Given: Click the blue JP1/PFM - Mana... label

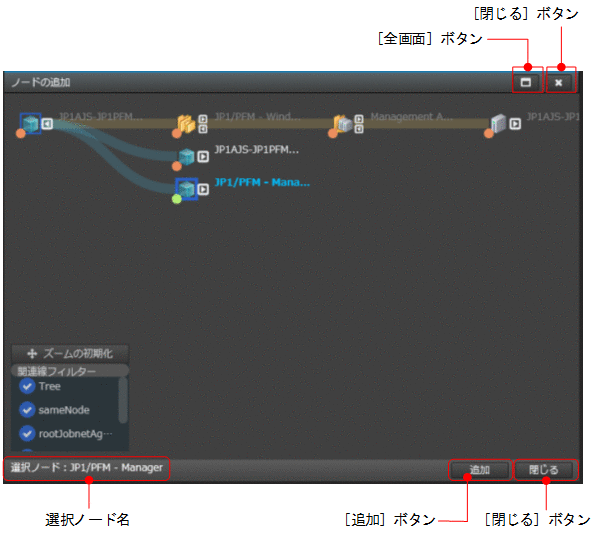Looking at the screenshot, I should click(262, 182).
